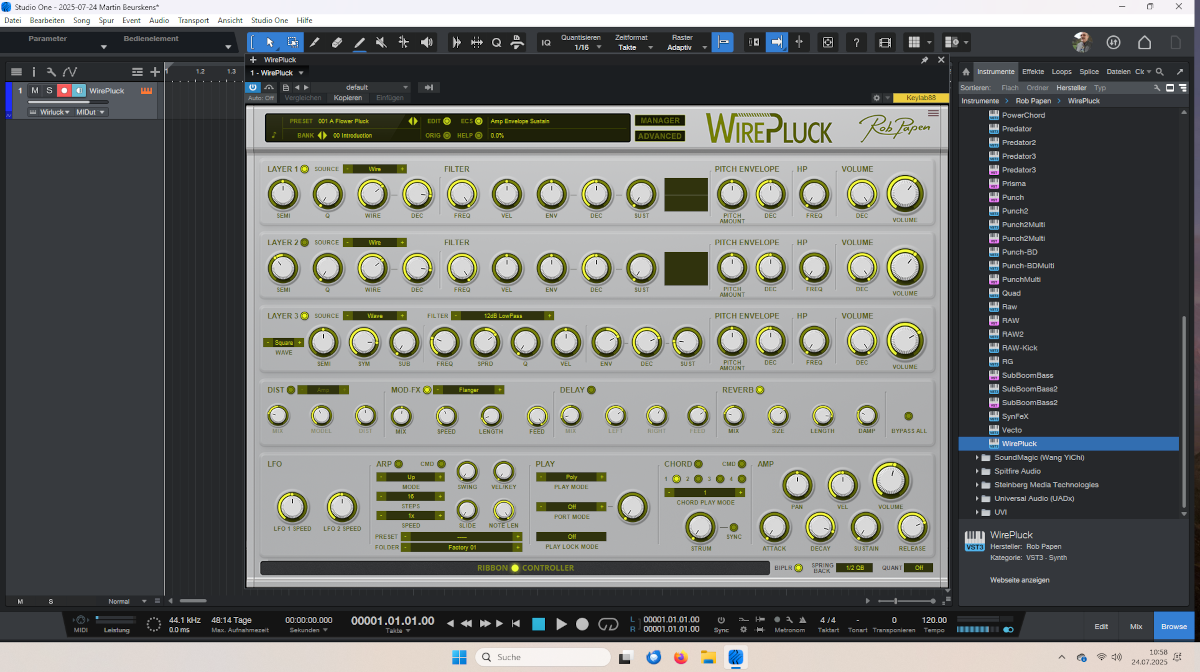1200x672 pixels.
Task: Open the Transport menu
Action: pyautogui.click(x=194, y=20)
